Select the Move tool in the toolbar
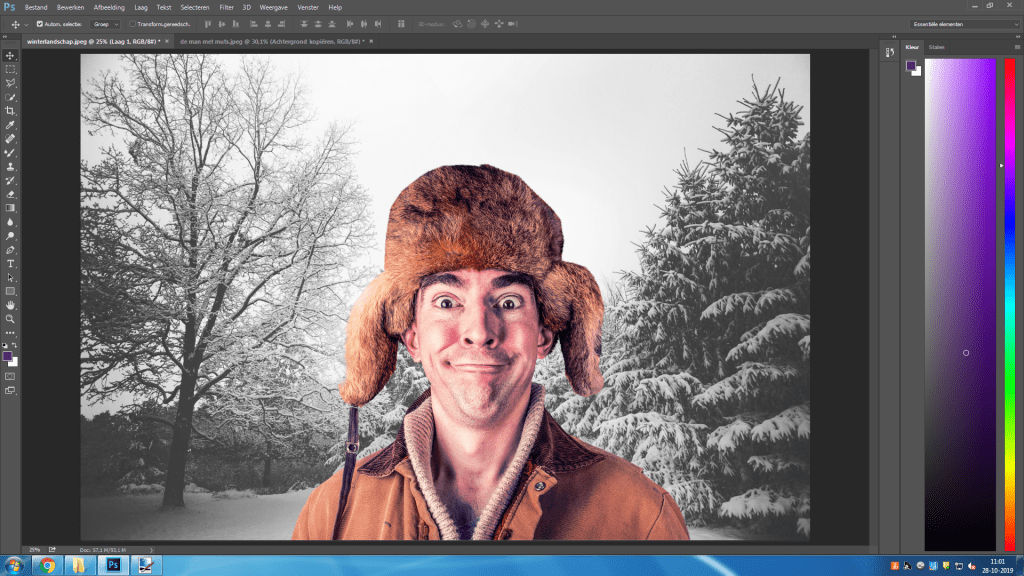The height and width of the screenshot is (576, 1024). pos(10,55)
